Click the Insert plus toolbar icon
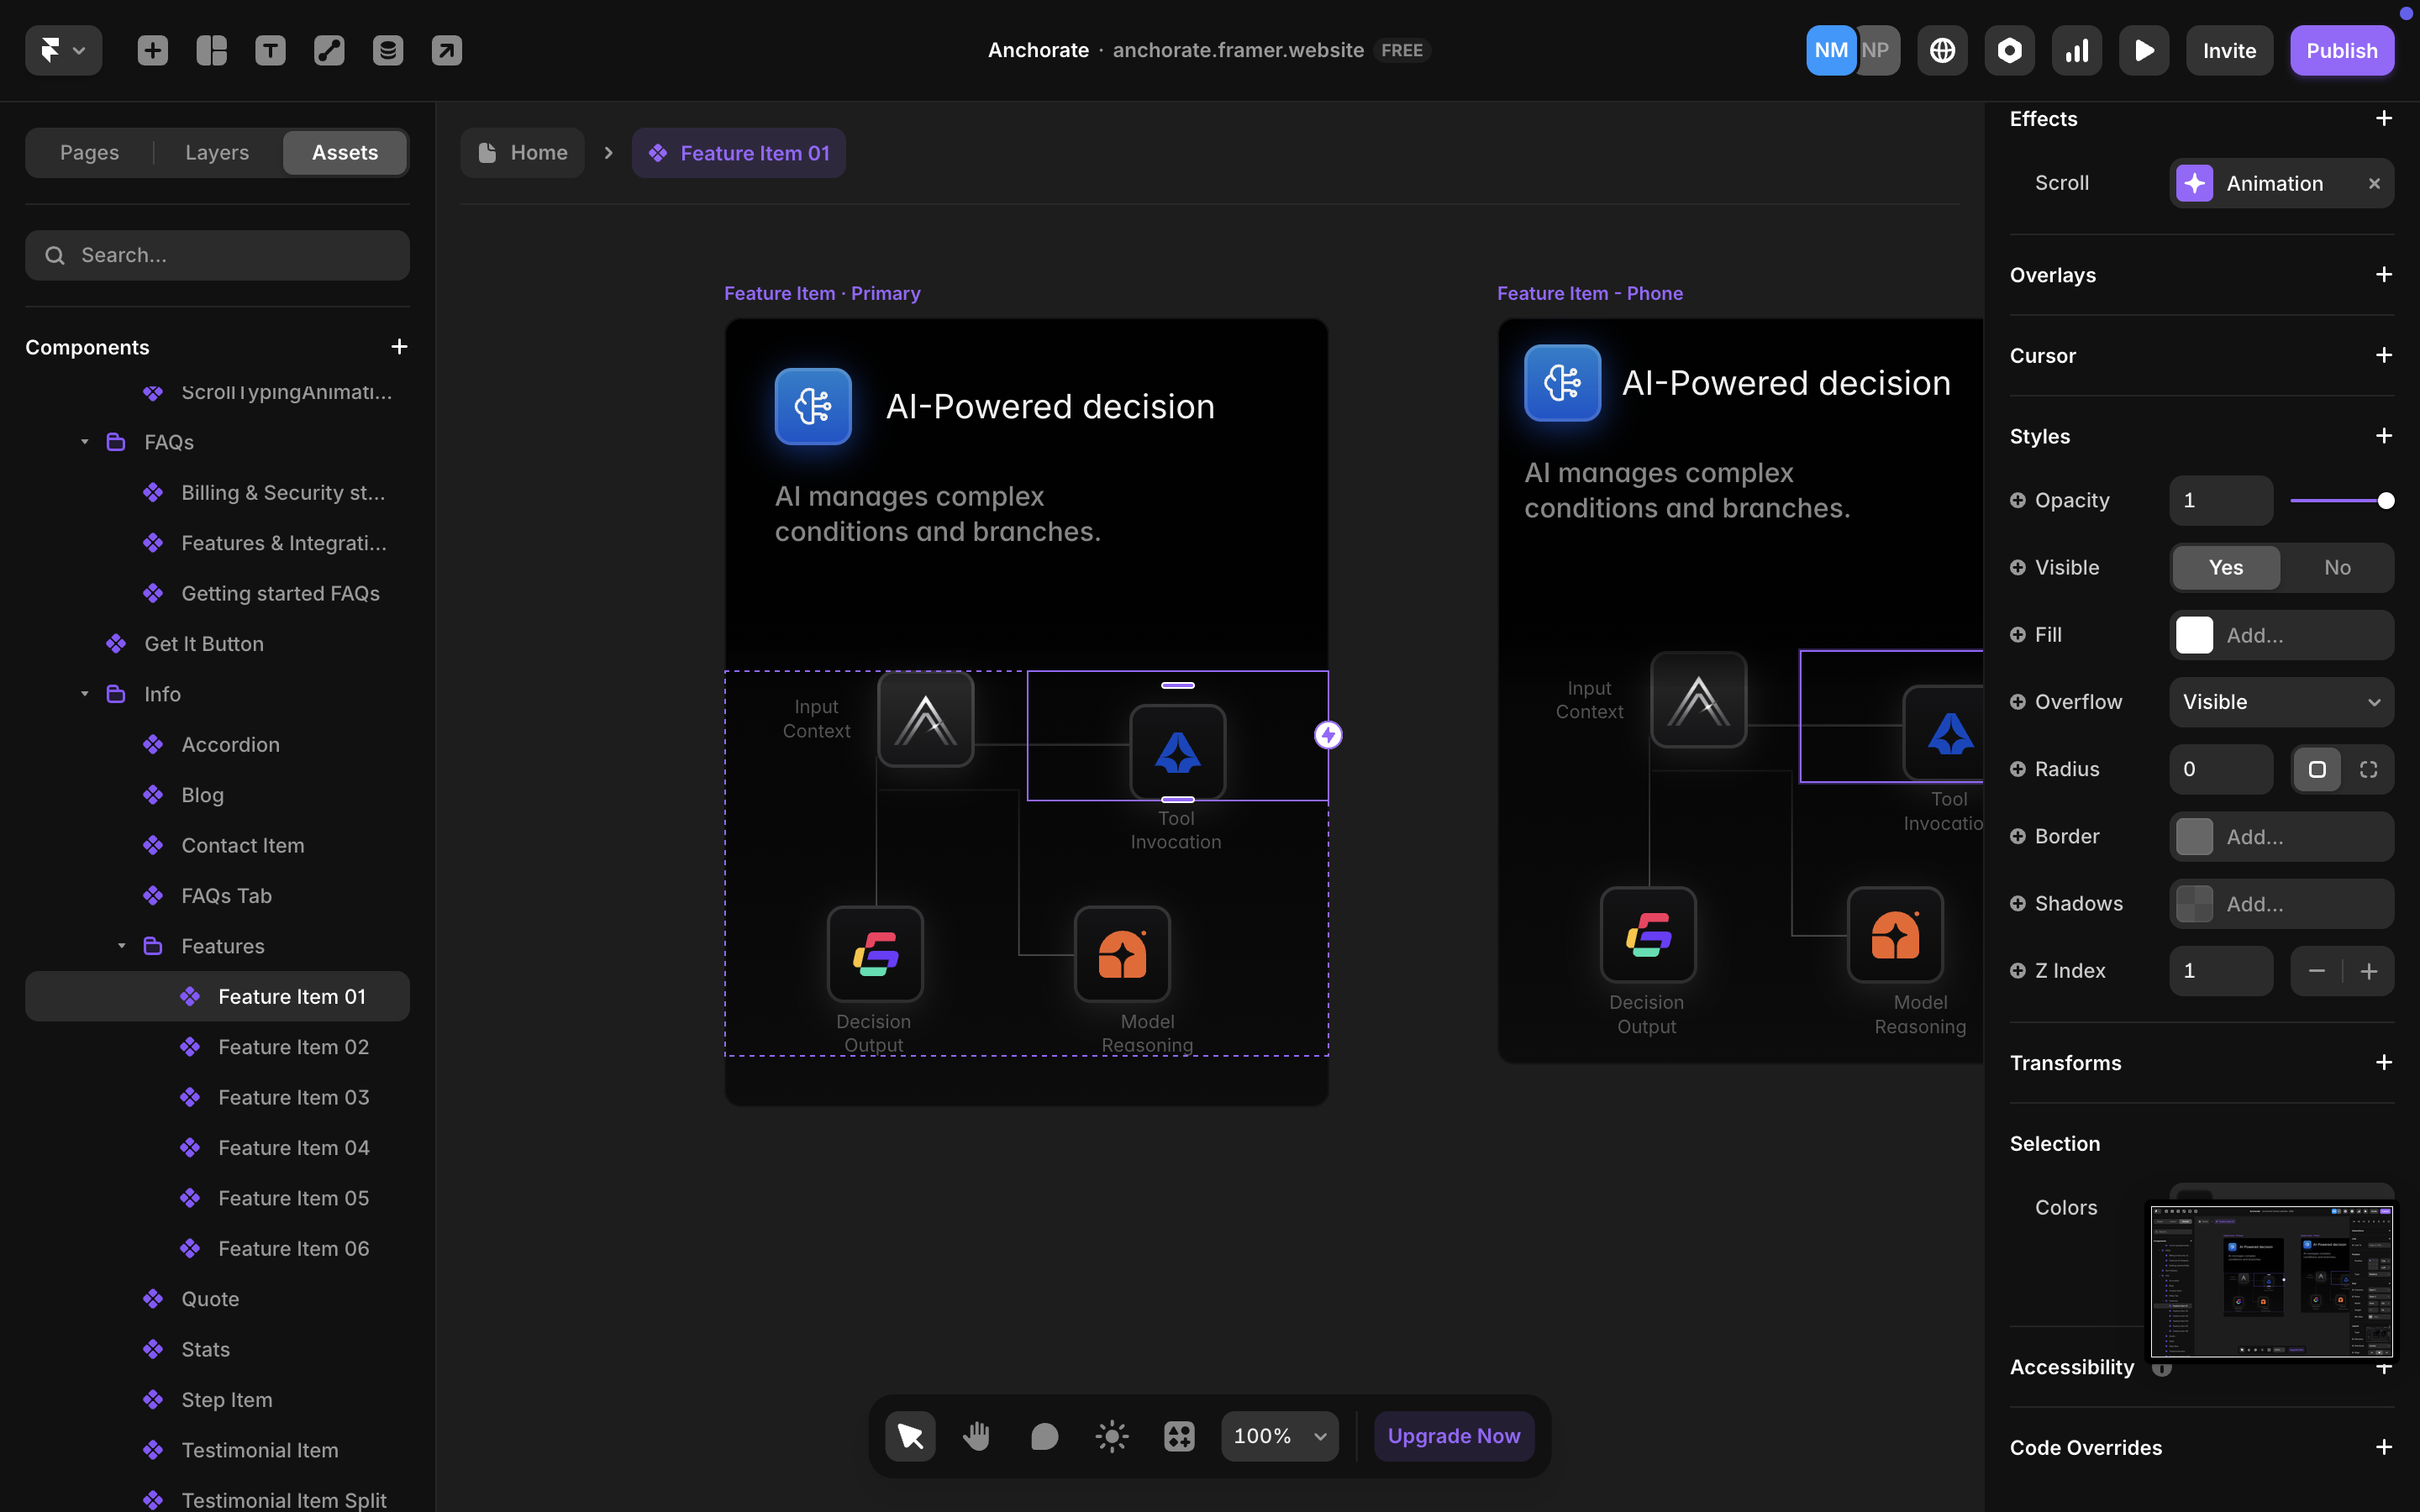Image resolution: width=2420 pixels, height=1512 pixels. 152,50
